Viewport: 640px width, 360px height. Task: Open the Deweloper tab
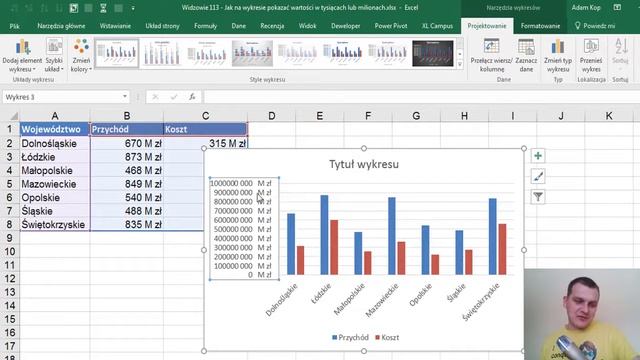[x=345, y=26]
